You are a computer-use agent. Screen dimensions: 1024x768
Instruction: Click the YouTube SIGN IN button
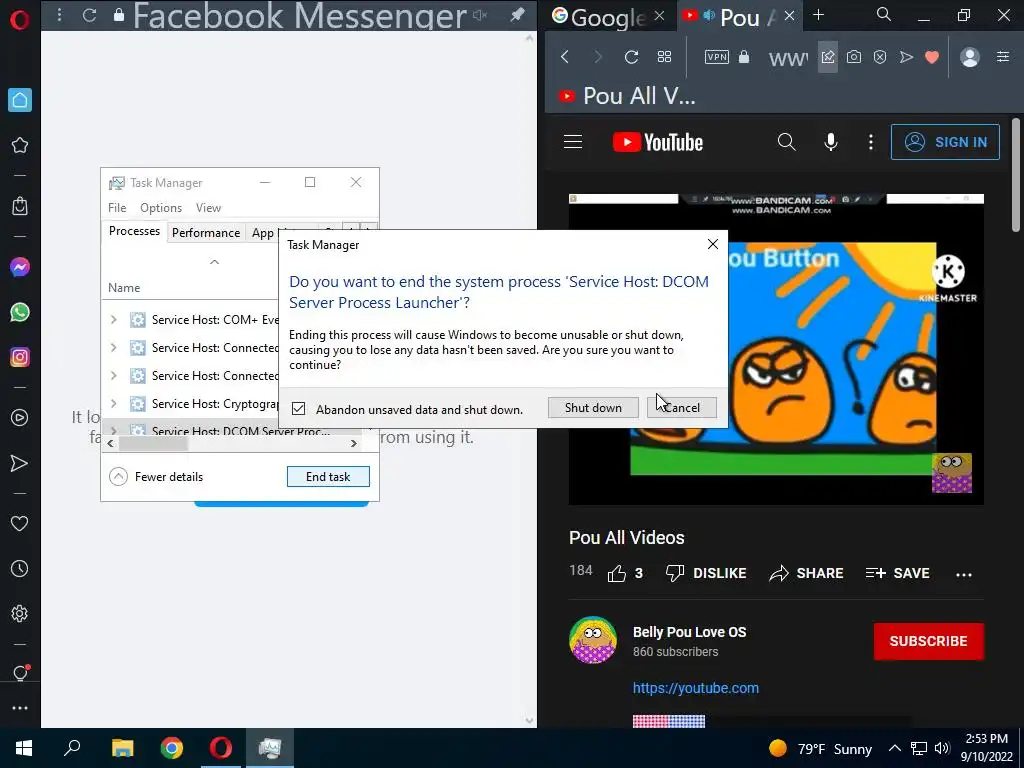coord(945,142)
